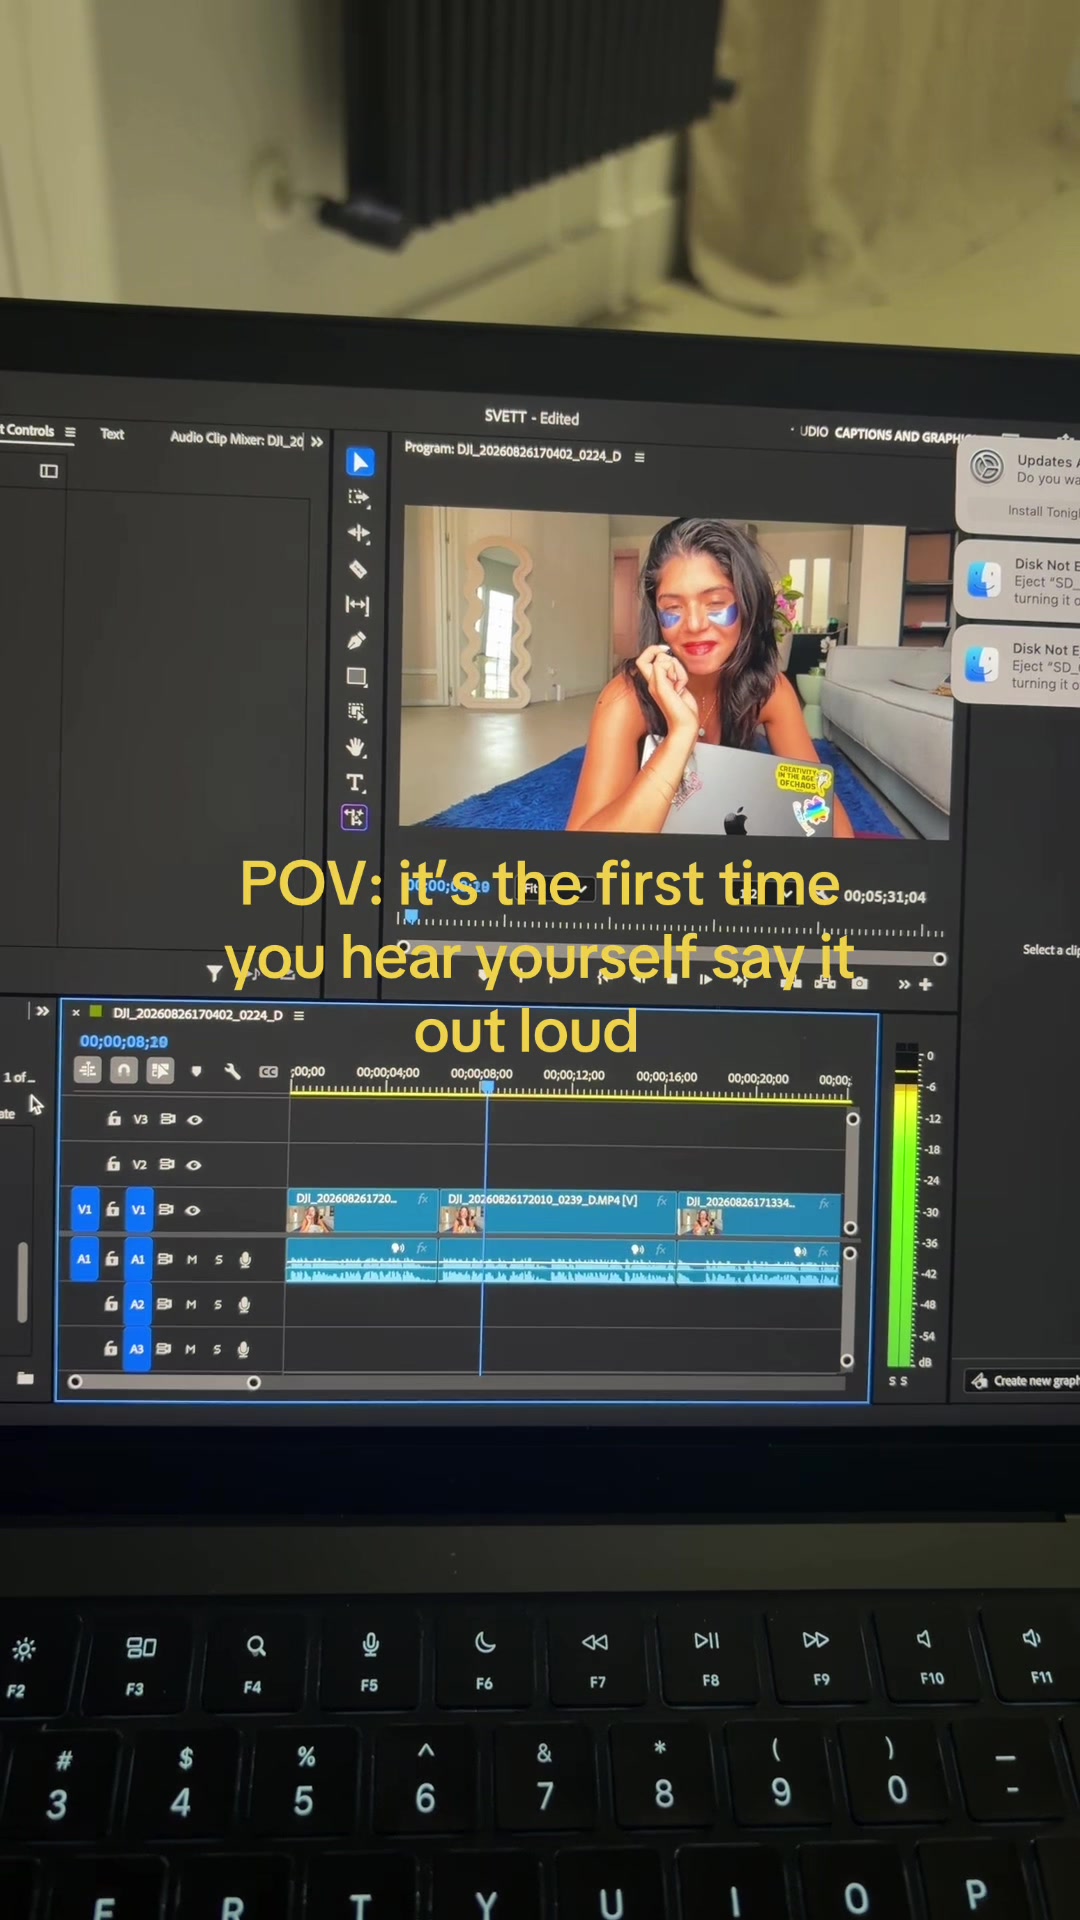Click the folder icon below the project panel
The image size is (1080, 1920).
26,1378
